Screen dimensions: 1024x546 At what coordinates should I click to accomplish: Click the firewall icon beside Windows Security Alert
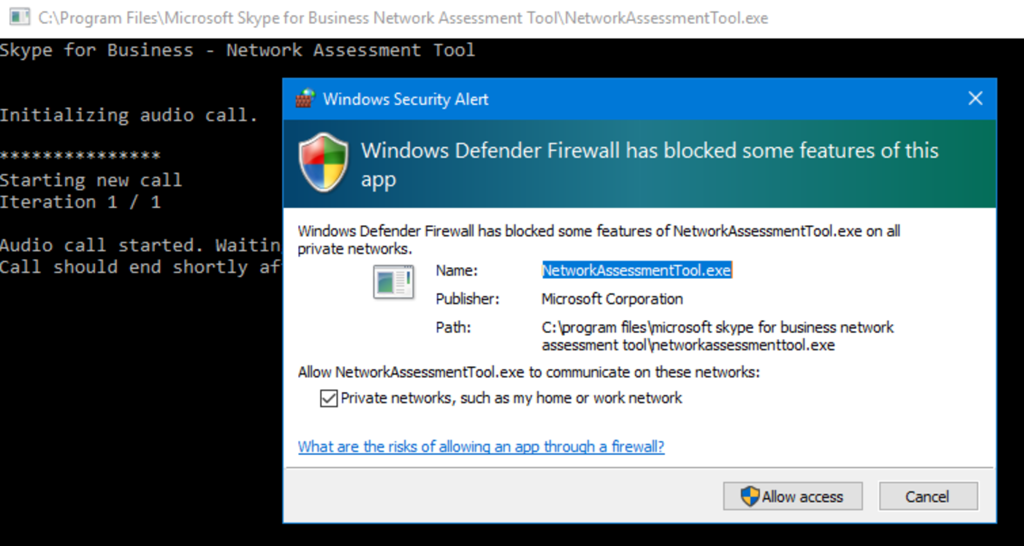click(304, 99)
